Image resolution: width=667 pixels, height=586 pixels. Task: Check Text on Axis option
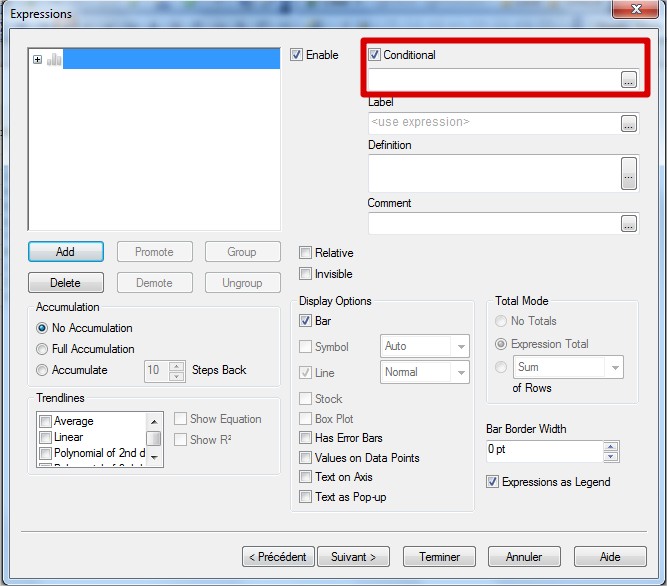click(x=305, y=476)
